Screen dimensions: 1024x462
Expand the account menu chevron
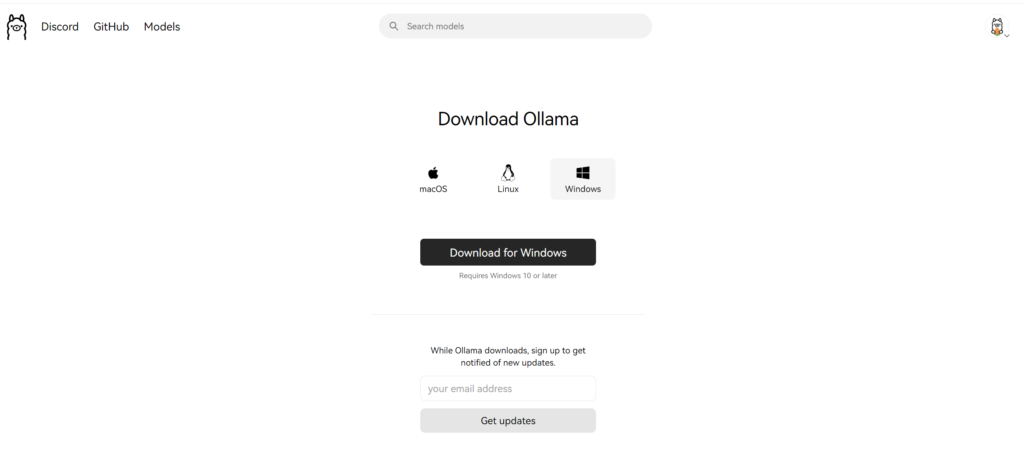click(1006, 36)
